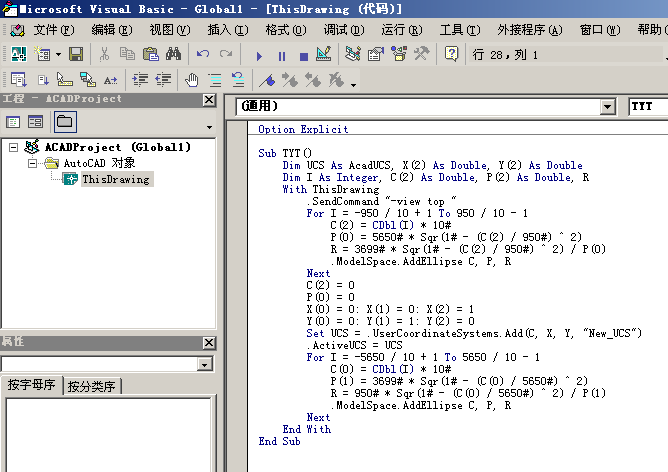The height and width of the screenshot is (472, 668).
Task: Open the properties object dropdown
Action: 205,364
